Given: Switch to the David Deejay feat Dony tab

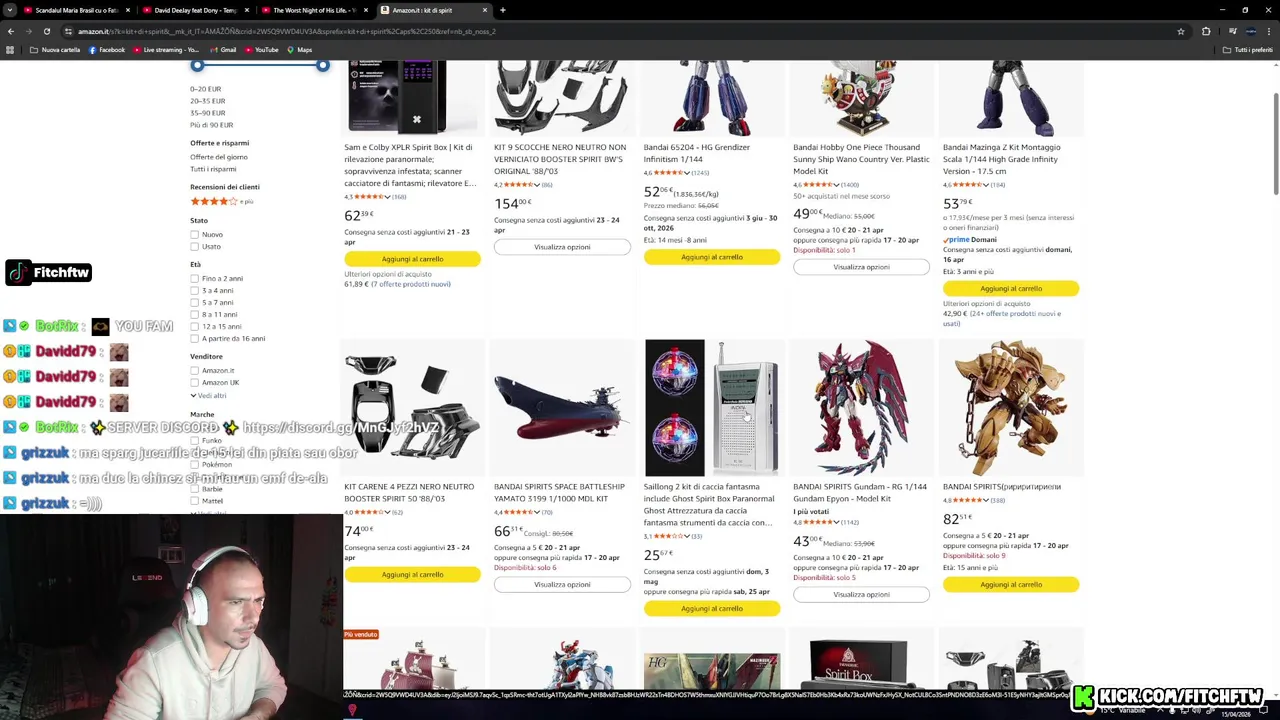Looking at the screenshot, I should click(195, 10).
